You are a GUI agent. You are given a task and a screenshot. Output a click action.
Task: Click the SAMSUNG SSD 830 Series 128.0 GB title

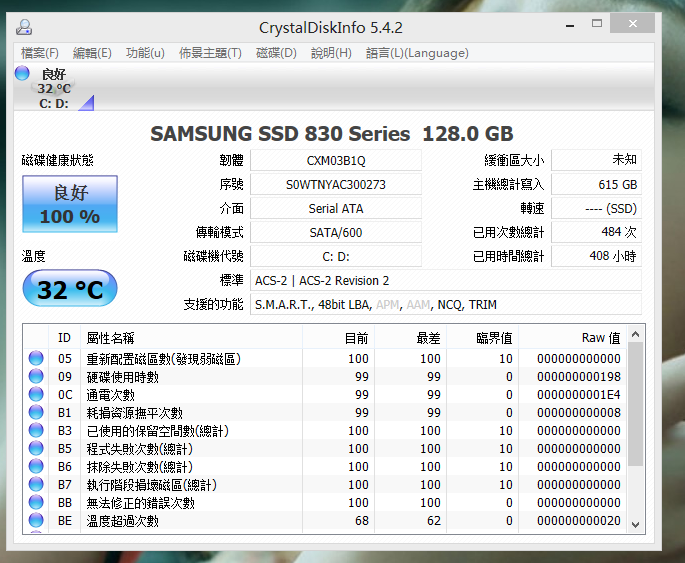pyautogui.click(x=332, y=134)
